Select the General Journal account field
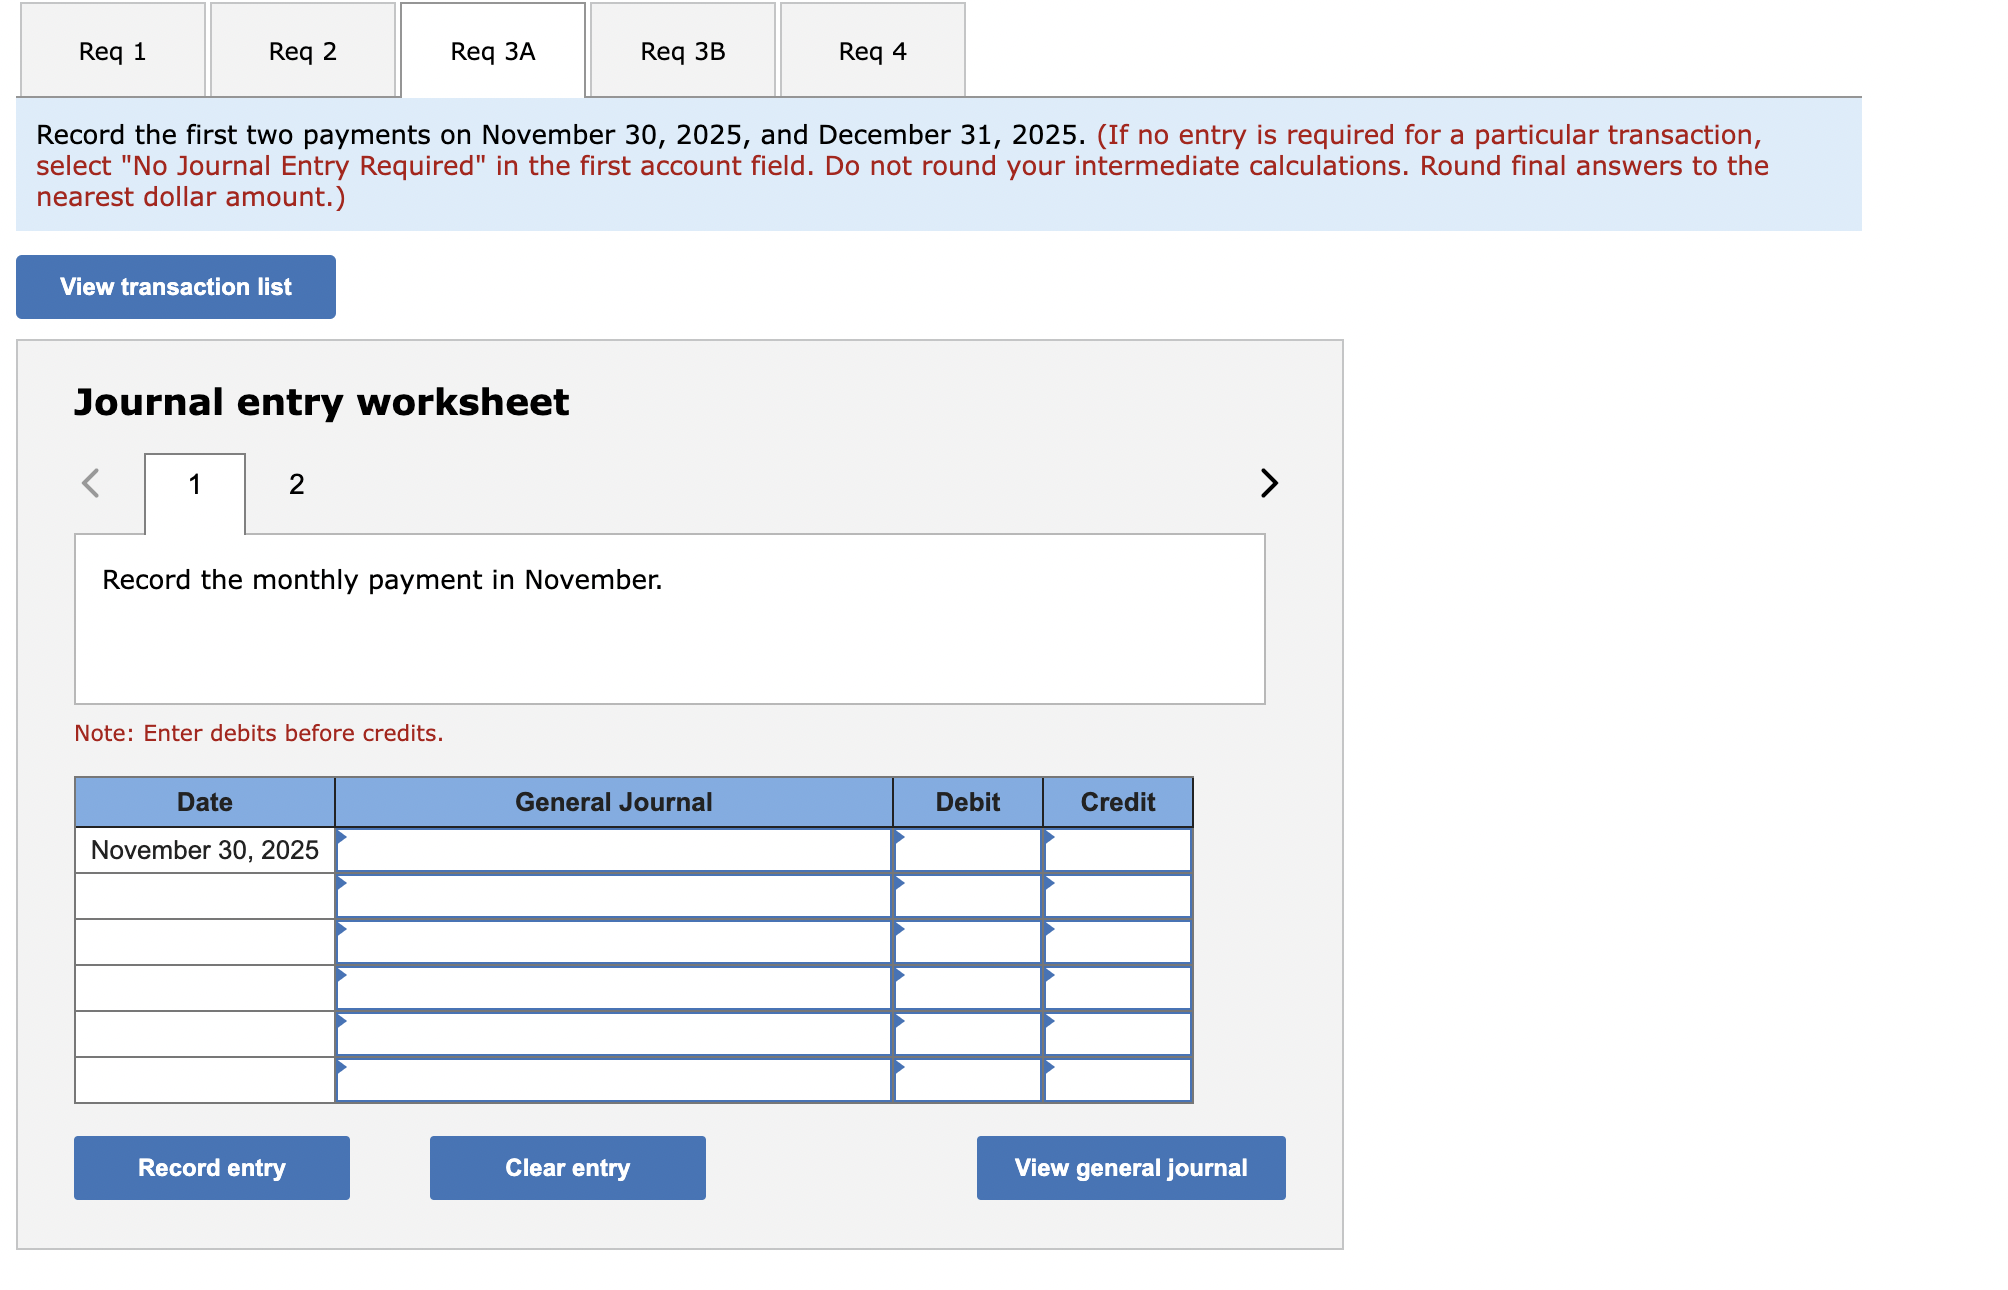Viewport: 2008px width, 1290px height. click(x=612, y=846)
